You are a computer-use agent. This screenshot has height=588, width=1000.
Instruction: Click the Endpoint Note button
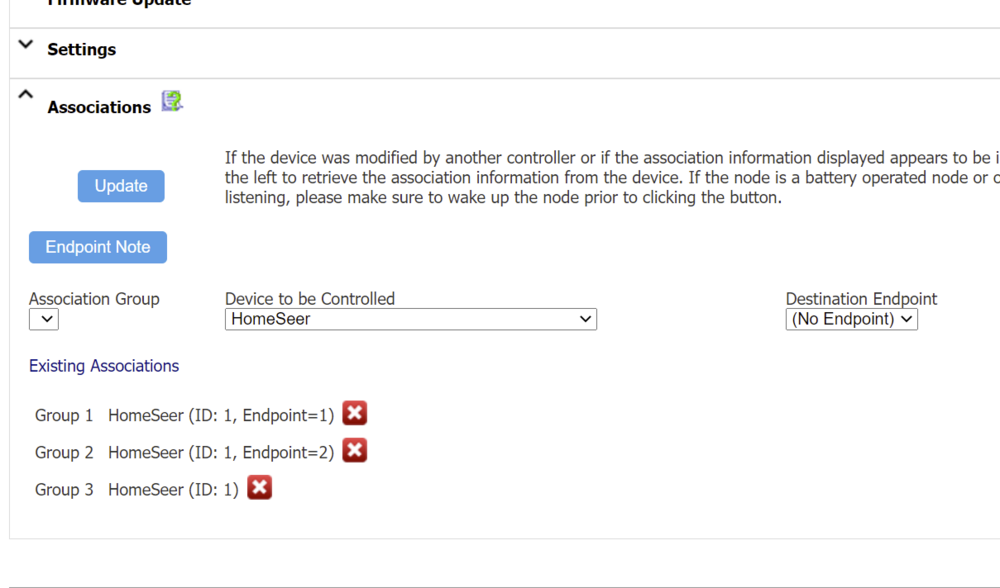tap(98, 247)
